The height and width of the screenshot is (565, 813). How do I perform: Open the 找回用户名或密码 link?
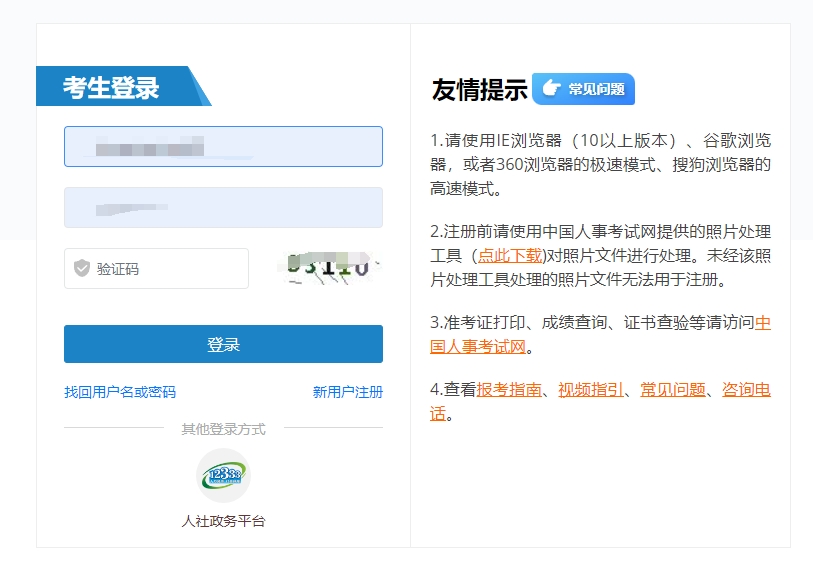[x=120, y=392]
